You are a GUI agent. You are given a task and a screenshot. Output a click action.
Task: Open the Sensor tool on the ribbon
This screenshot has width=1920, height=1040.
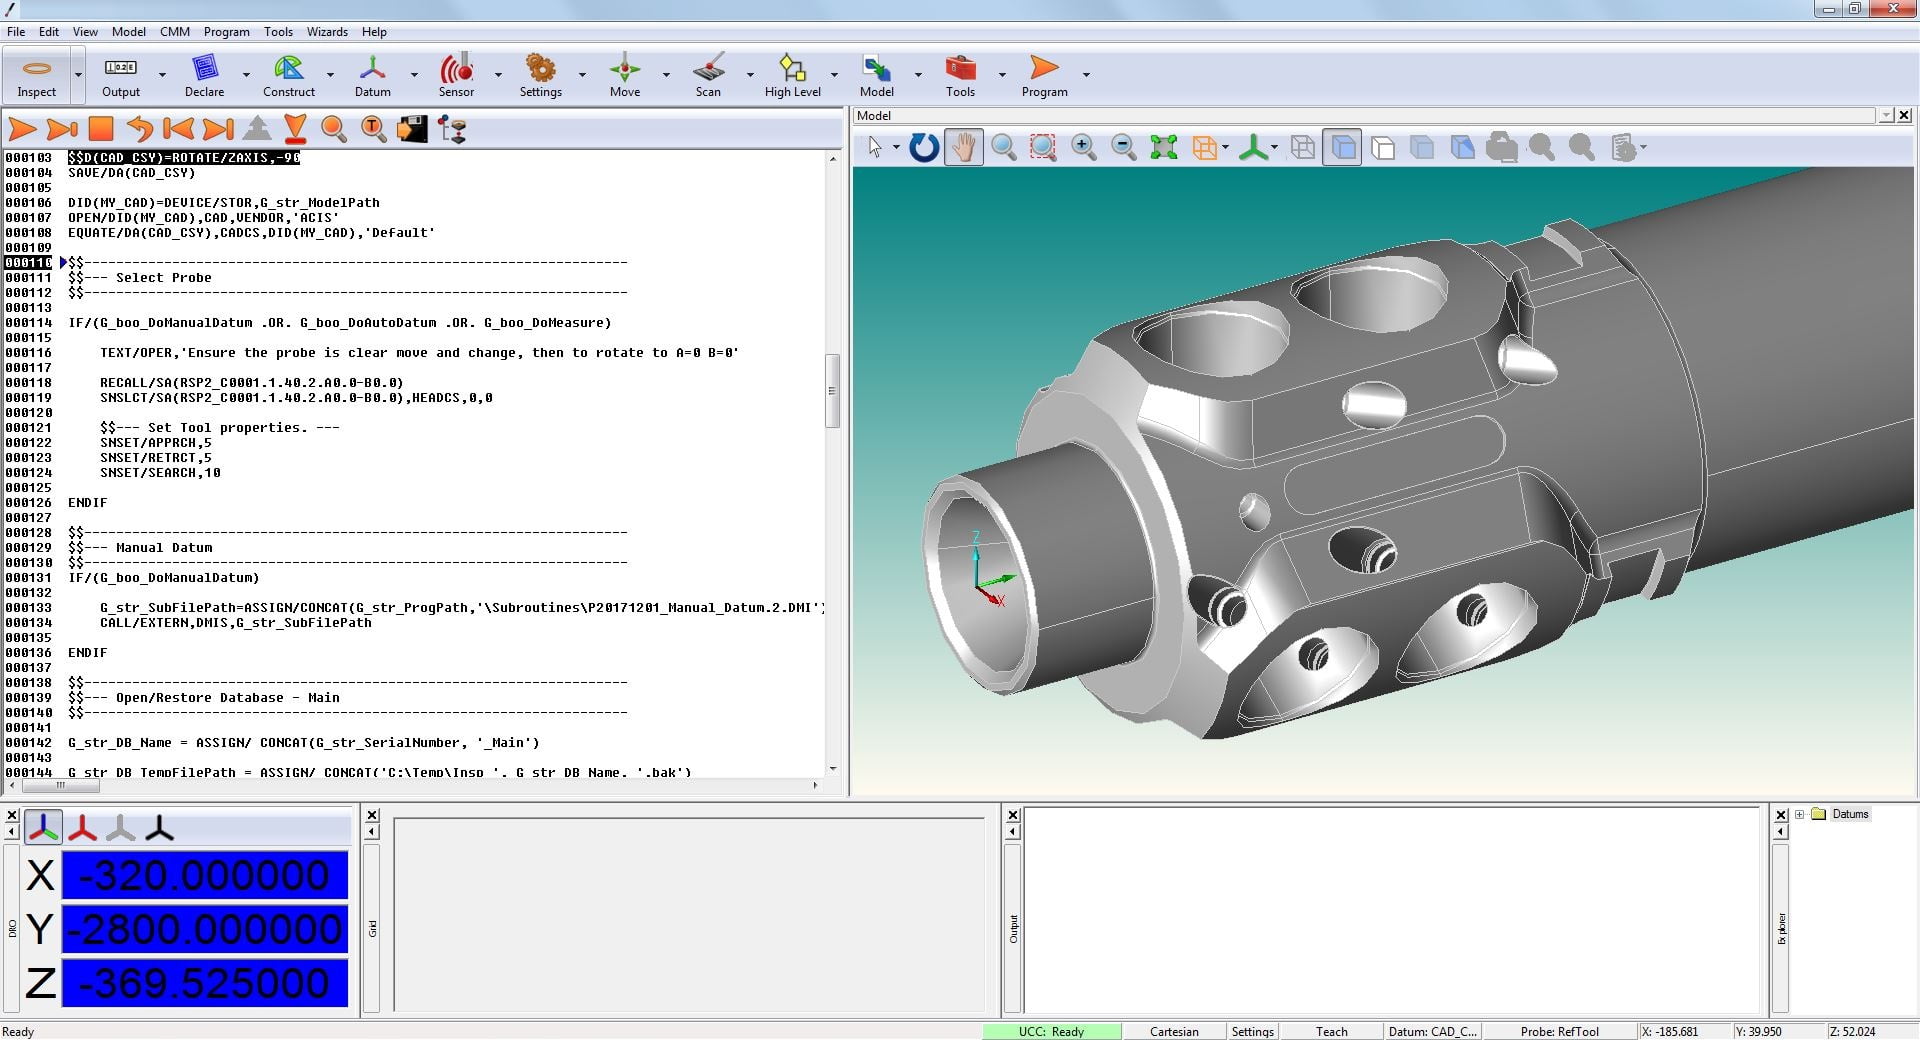(456, 70)
